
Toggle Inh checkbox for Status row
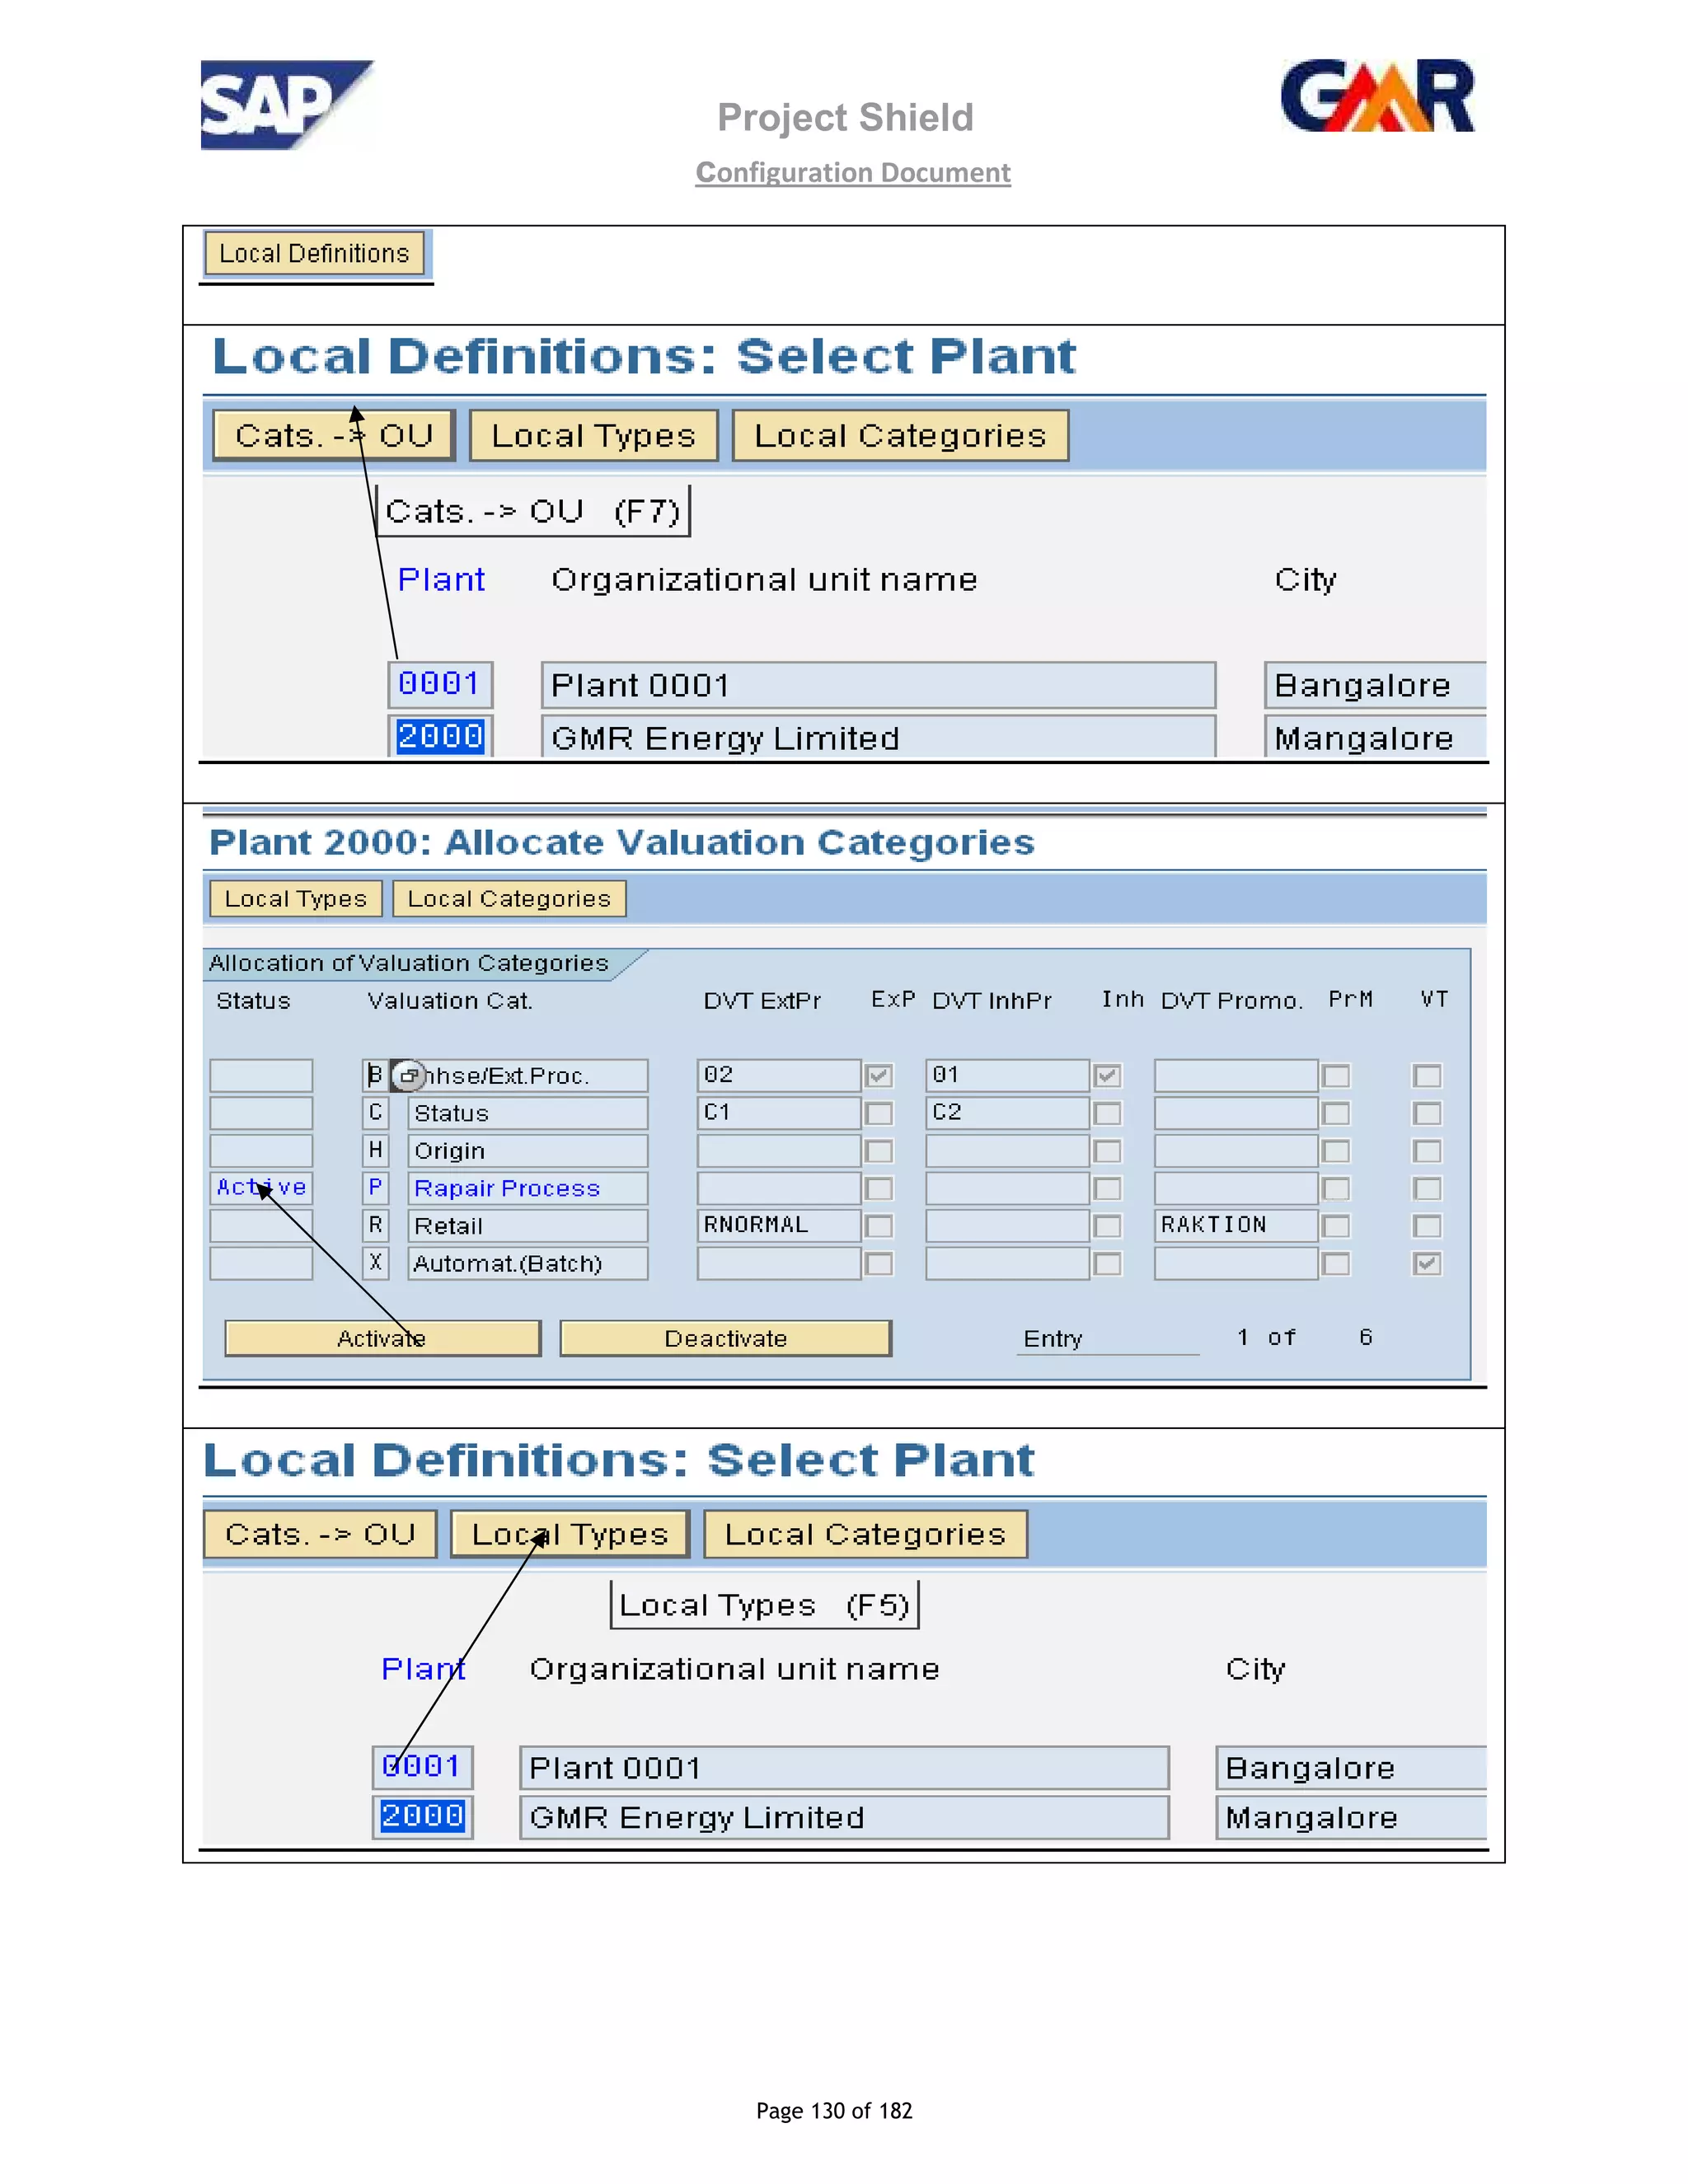coord(1107,1113)
